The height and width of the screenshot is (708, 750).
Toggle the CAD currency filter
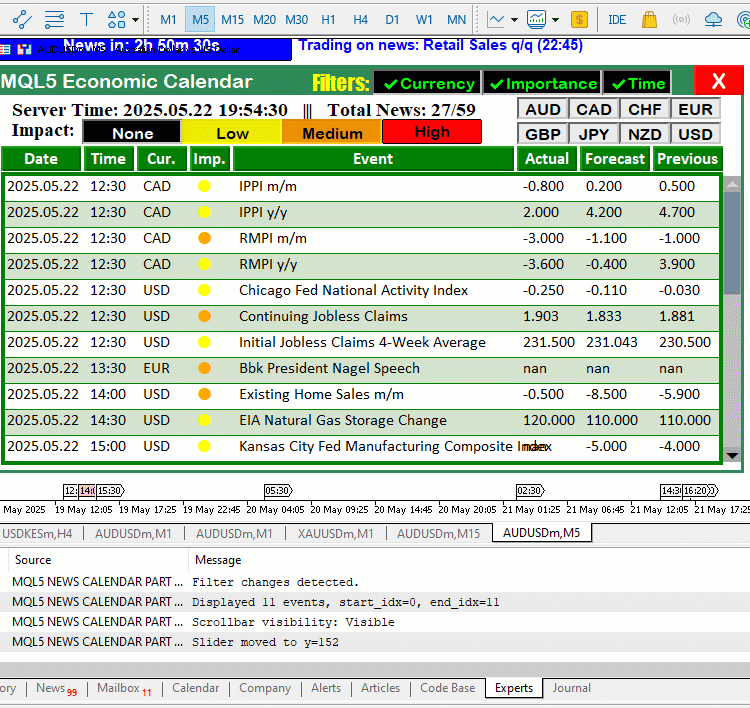[594, 110]
